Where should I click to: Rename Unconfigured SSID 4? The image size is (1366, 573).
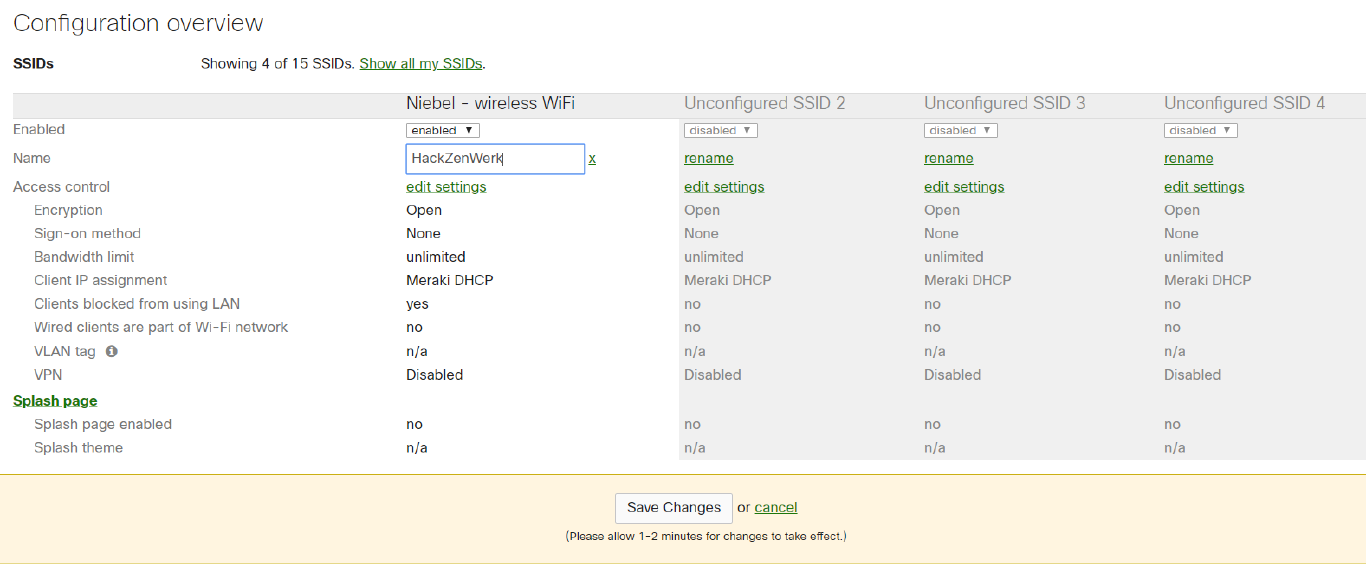(x=1188, y=158)
